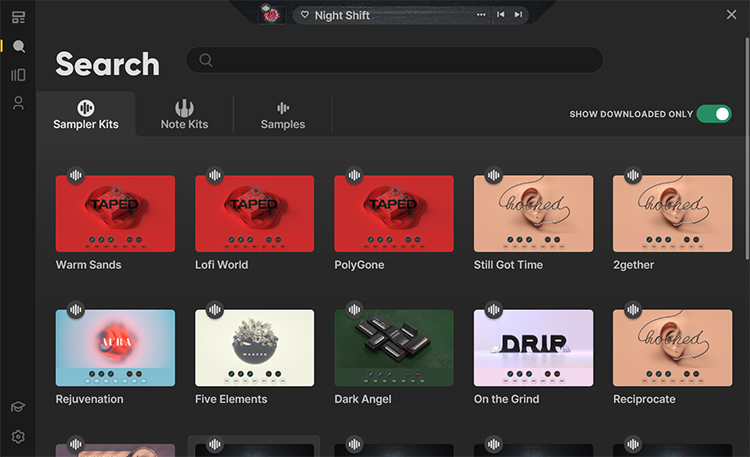750x457 pixels.
Task: Click the Still Got Time kit title
Action: 508,265
